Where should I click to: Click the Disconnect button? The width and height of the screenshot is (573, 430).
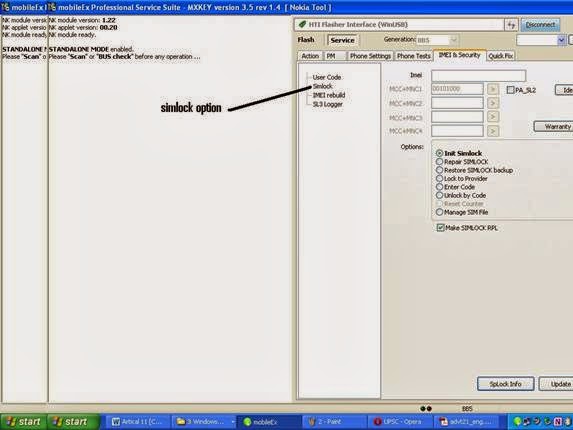[x=540, y=25]
